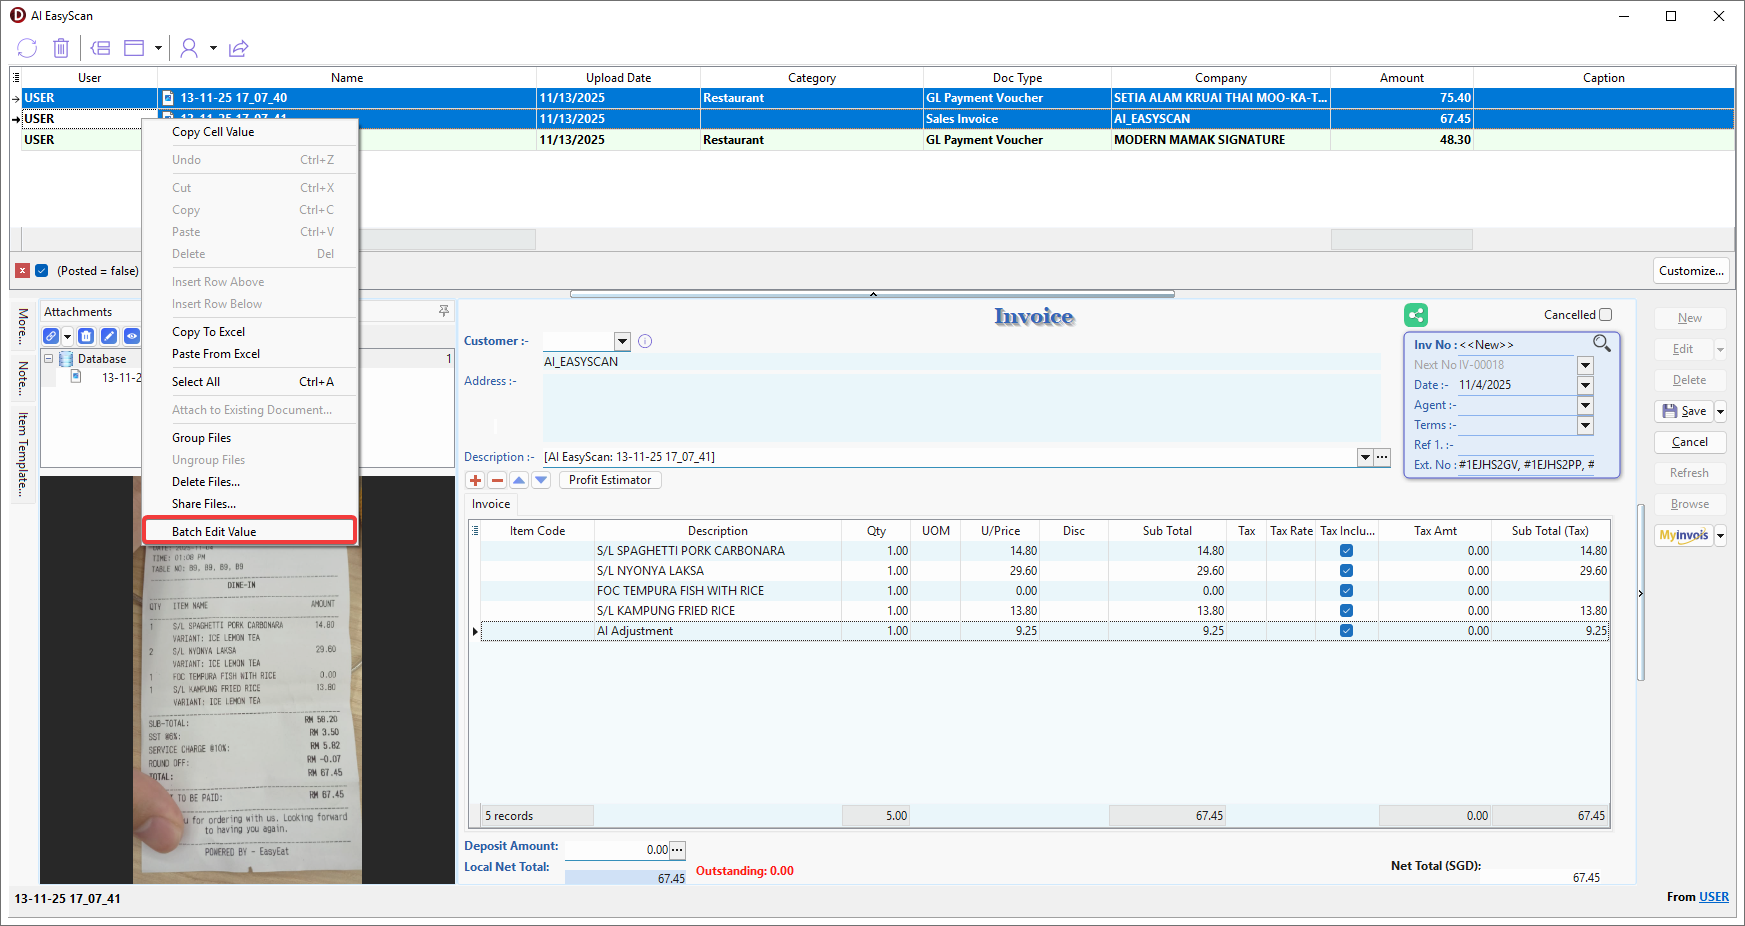The width and height of the screenshot is (1745, 926).
Task: Click the red plus add-row icon
Action: [x=475, y=480]
